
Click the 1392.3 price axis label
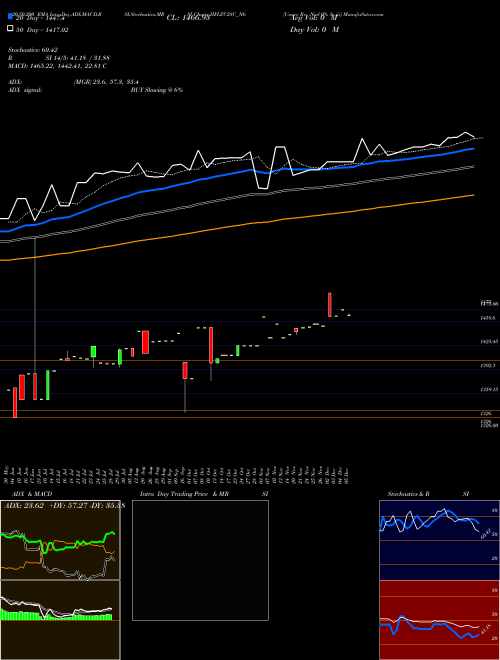[x=490, y=366]
